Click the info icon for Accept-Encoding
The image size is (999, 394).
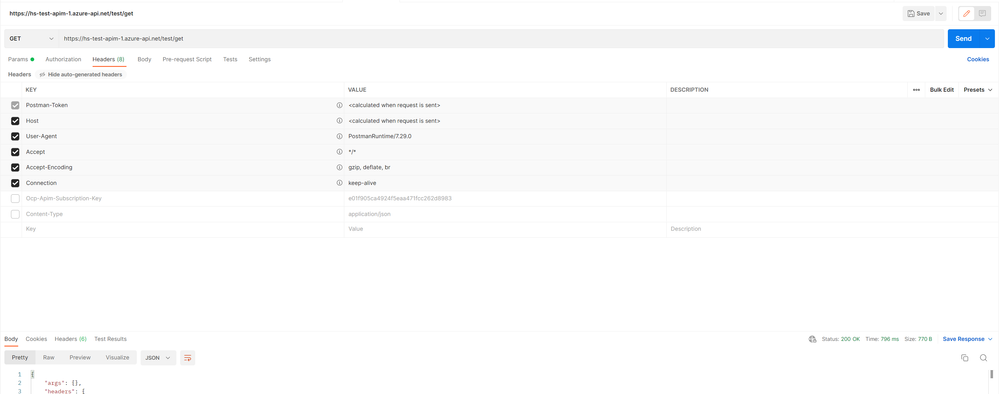pos(340,168)
